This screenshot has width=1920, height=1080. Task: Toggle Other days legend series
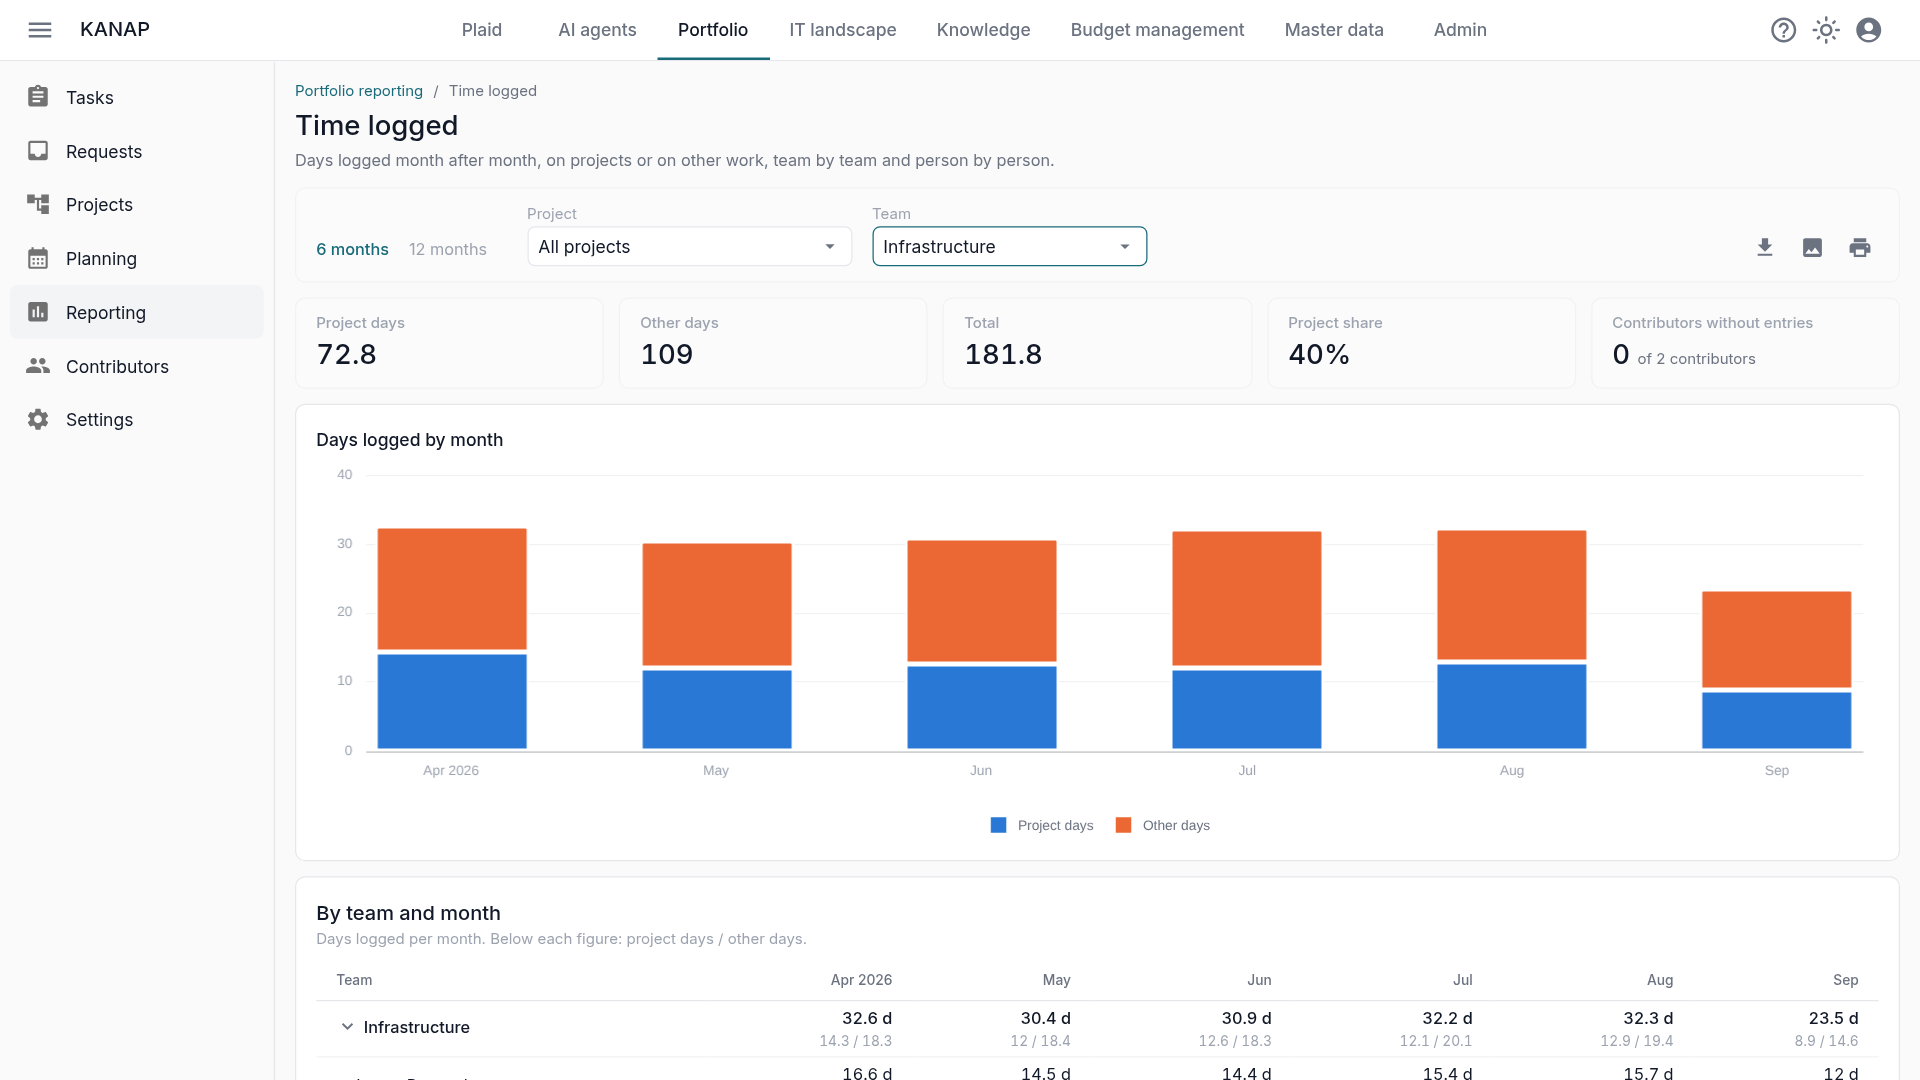pos(1162,825)
